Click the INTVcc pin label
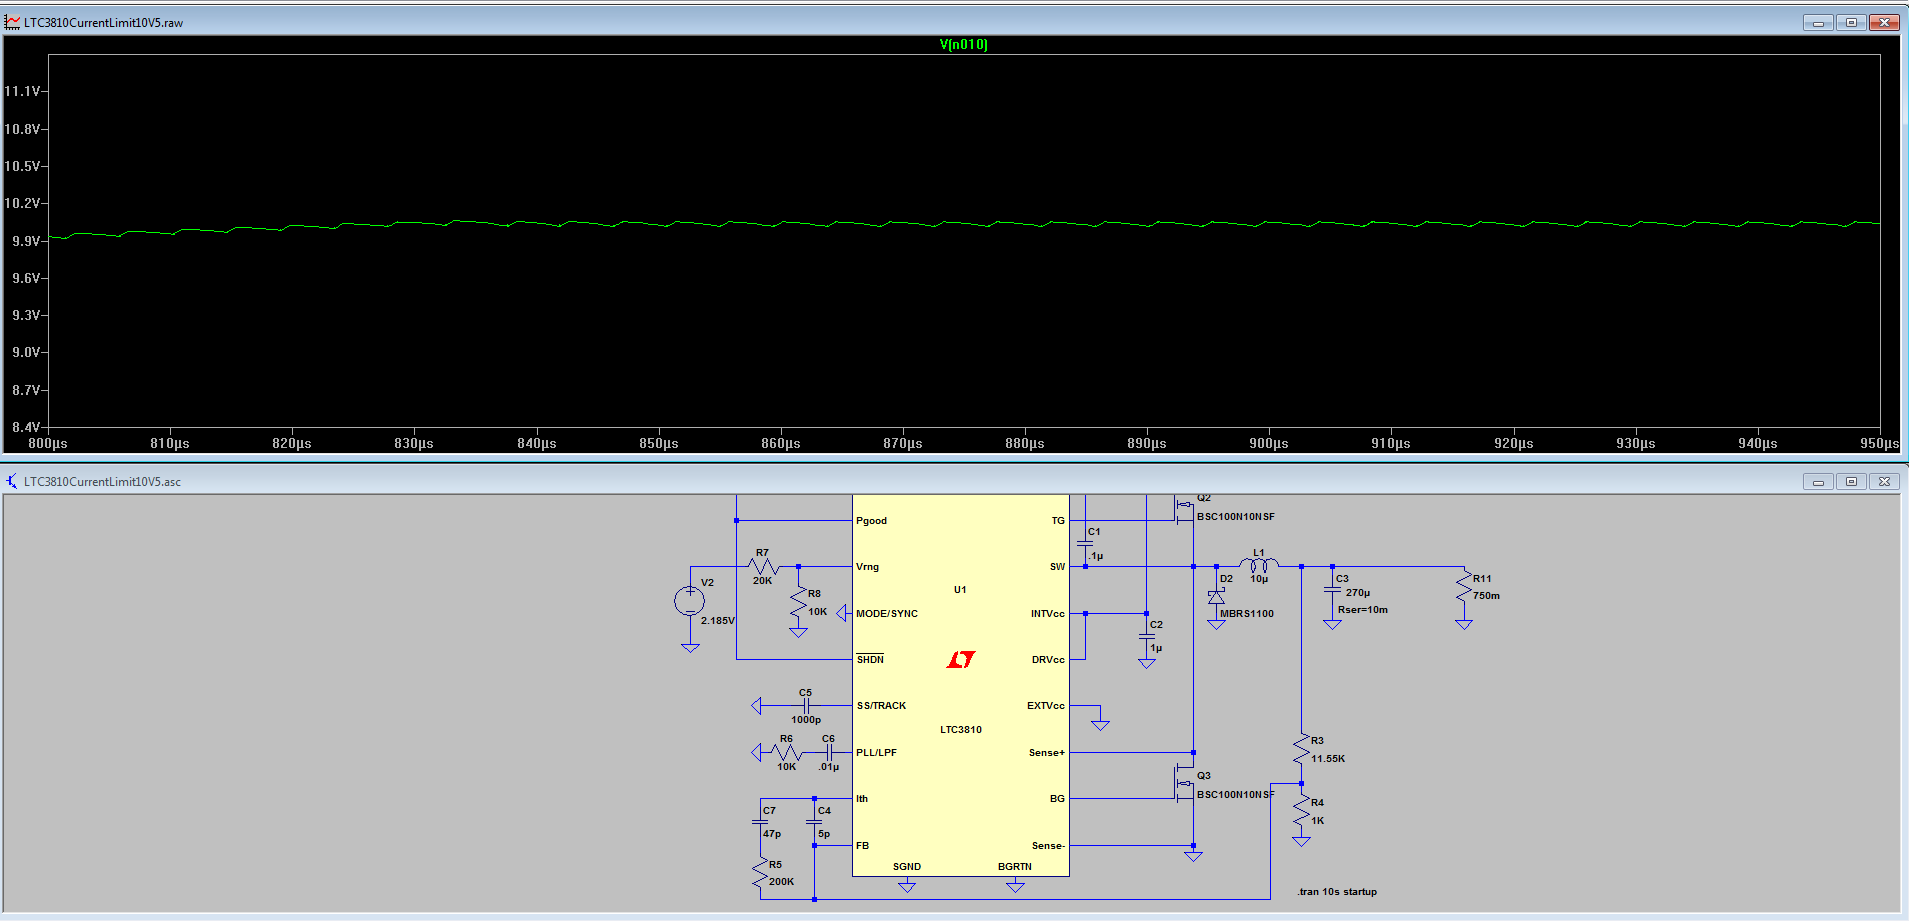1909x921 pixels. 1048,614
